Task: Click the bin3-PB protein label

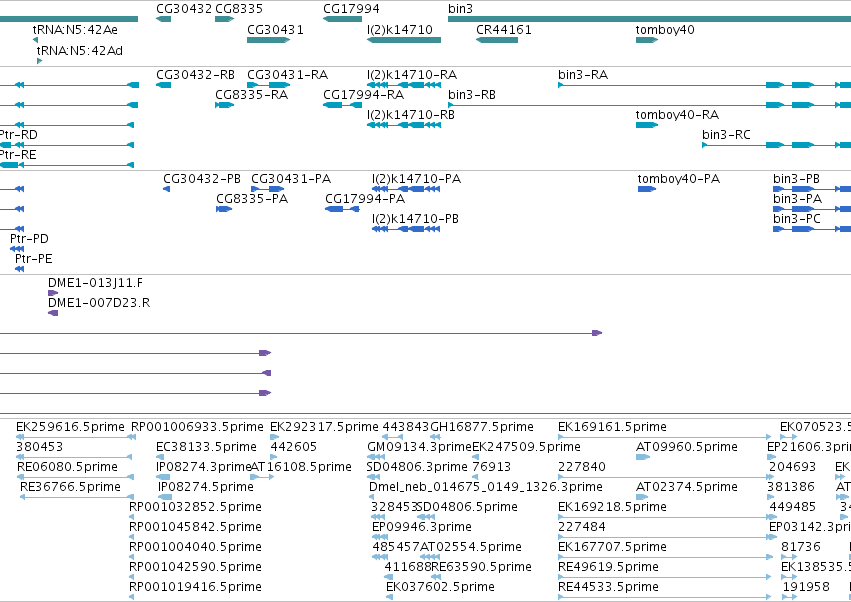Action: [x=797, y=179]
